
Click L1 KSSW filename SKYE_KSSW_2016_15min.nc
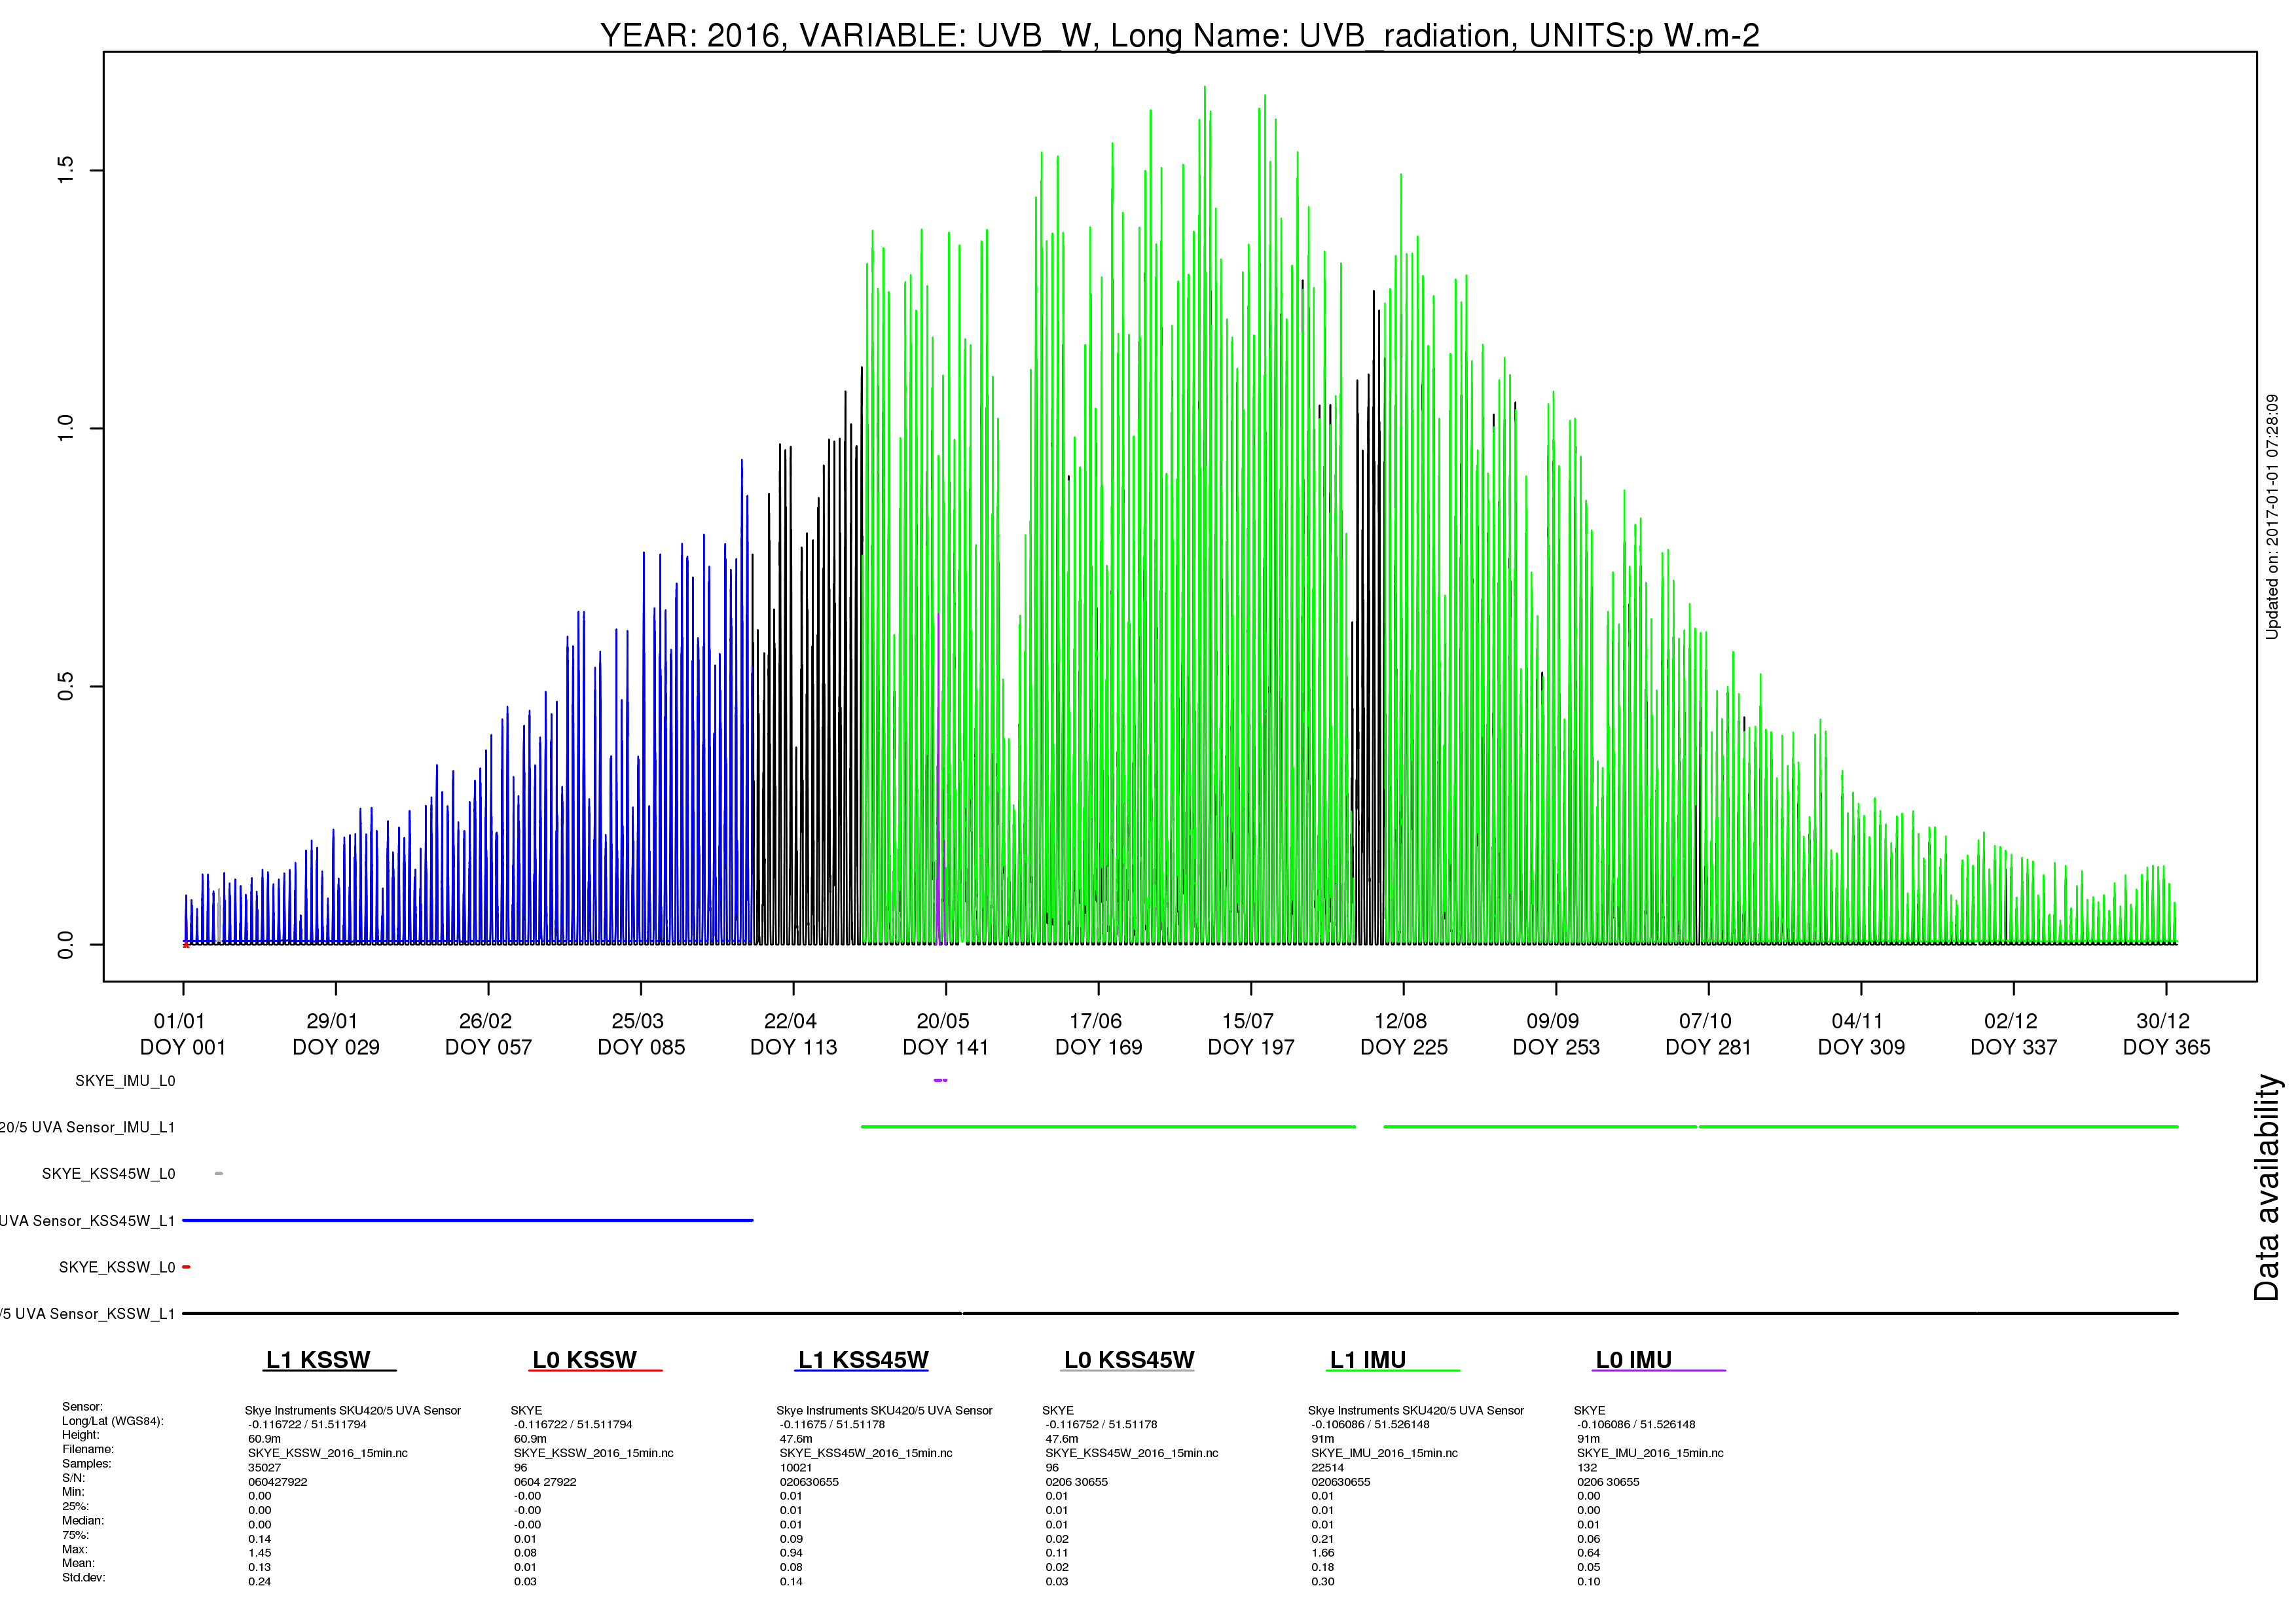[x=328, y=1453]
